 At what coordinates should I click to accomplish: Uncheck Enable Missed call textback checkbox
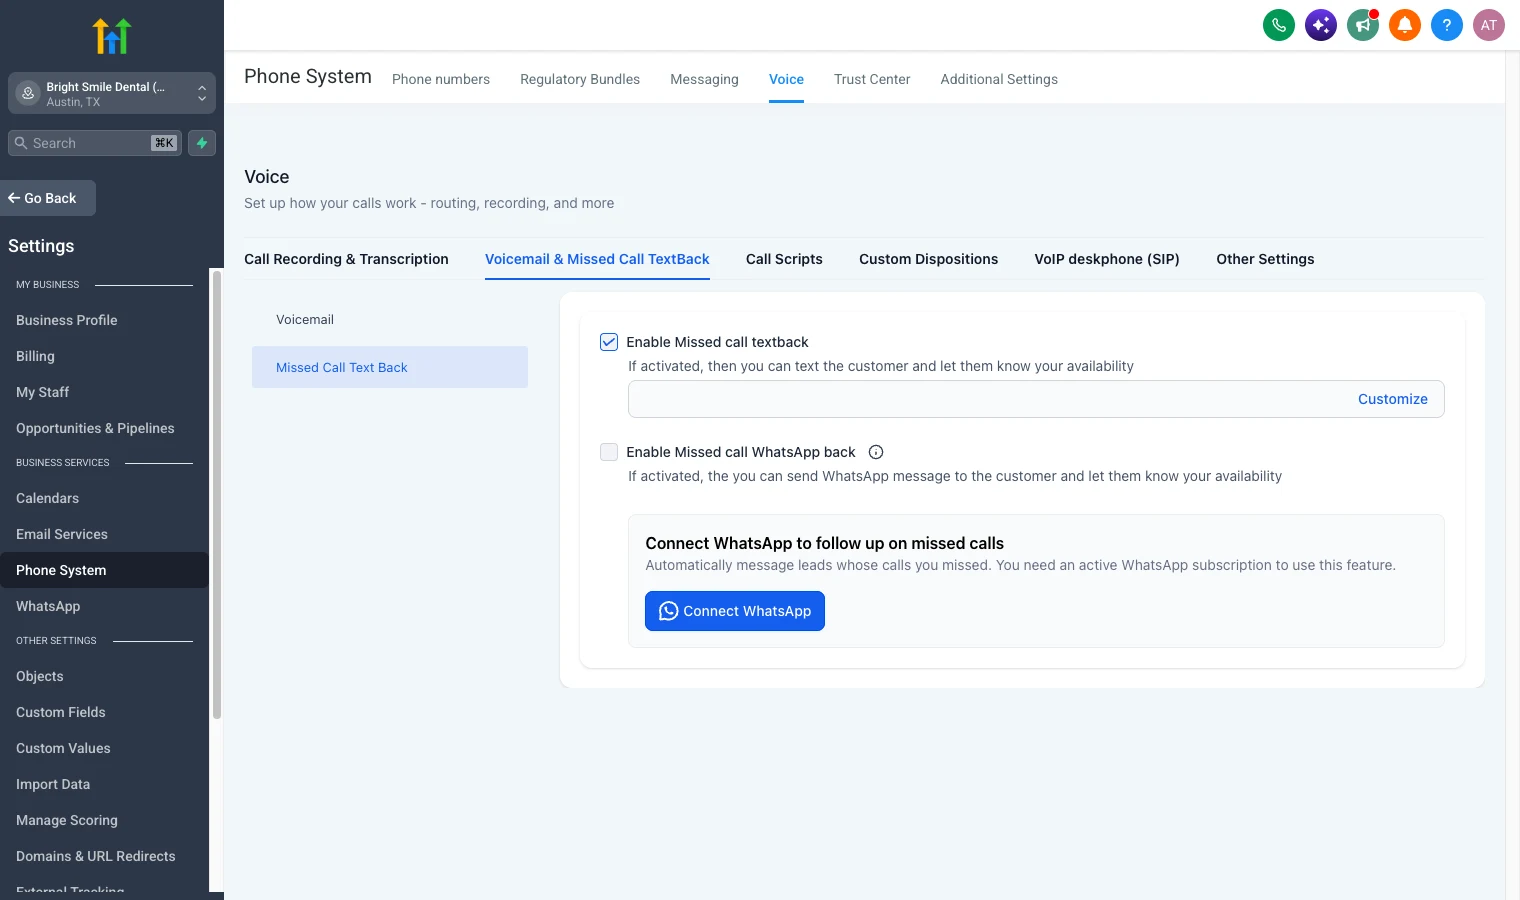click(x=609, y=342)
